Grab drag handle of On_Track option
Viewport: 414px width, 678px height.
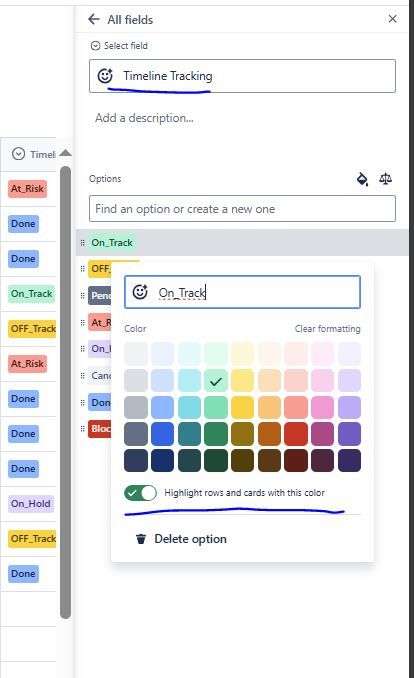tap(82, 243)
